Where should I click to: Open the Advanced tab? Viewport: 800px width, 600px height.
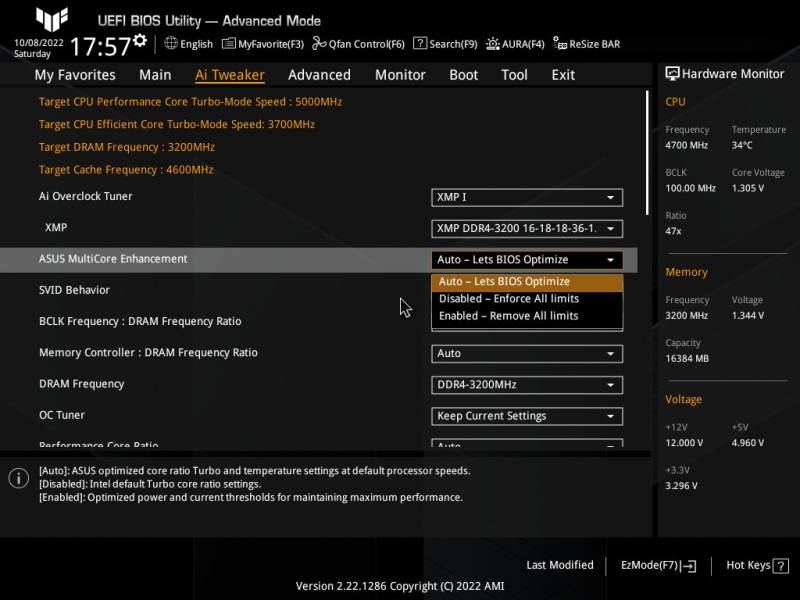pyautogui.click(x=319, y=75)
